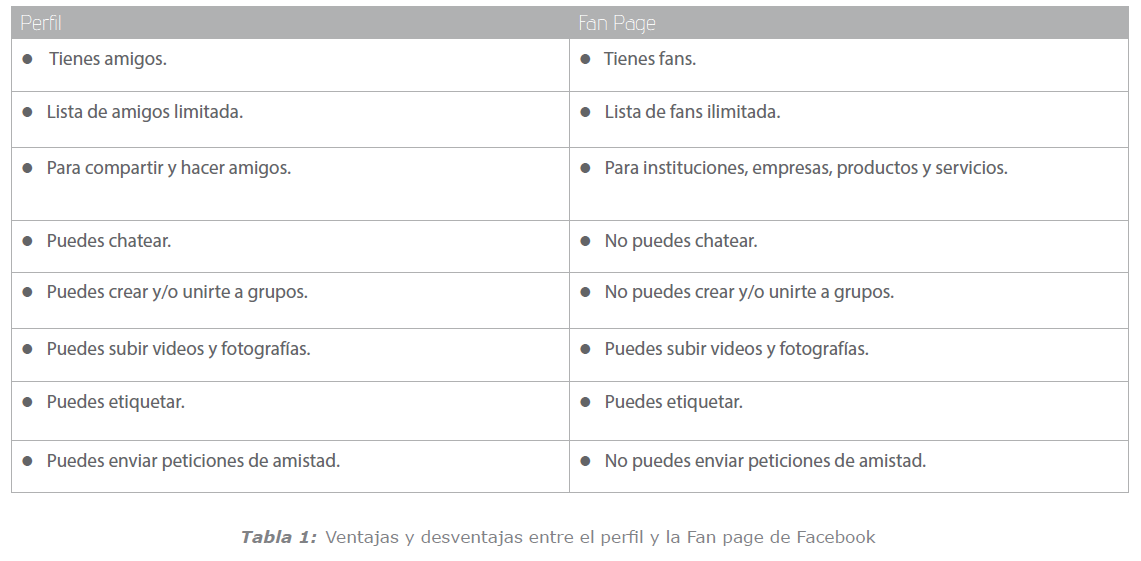
Task: Click Fan Page column's "Puedes subir videos y fotografías."
Action: coord(736,349)
